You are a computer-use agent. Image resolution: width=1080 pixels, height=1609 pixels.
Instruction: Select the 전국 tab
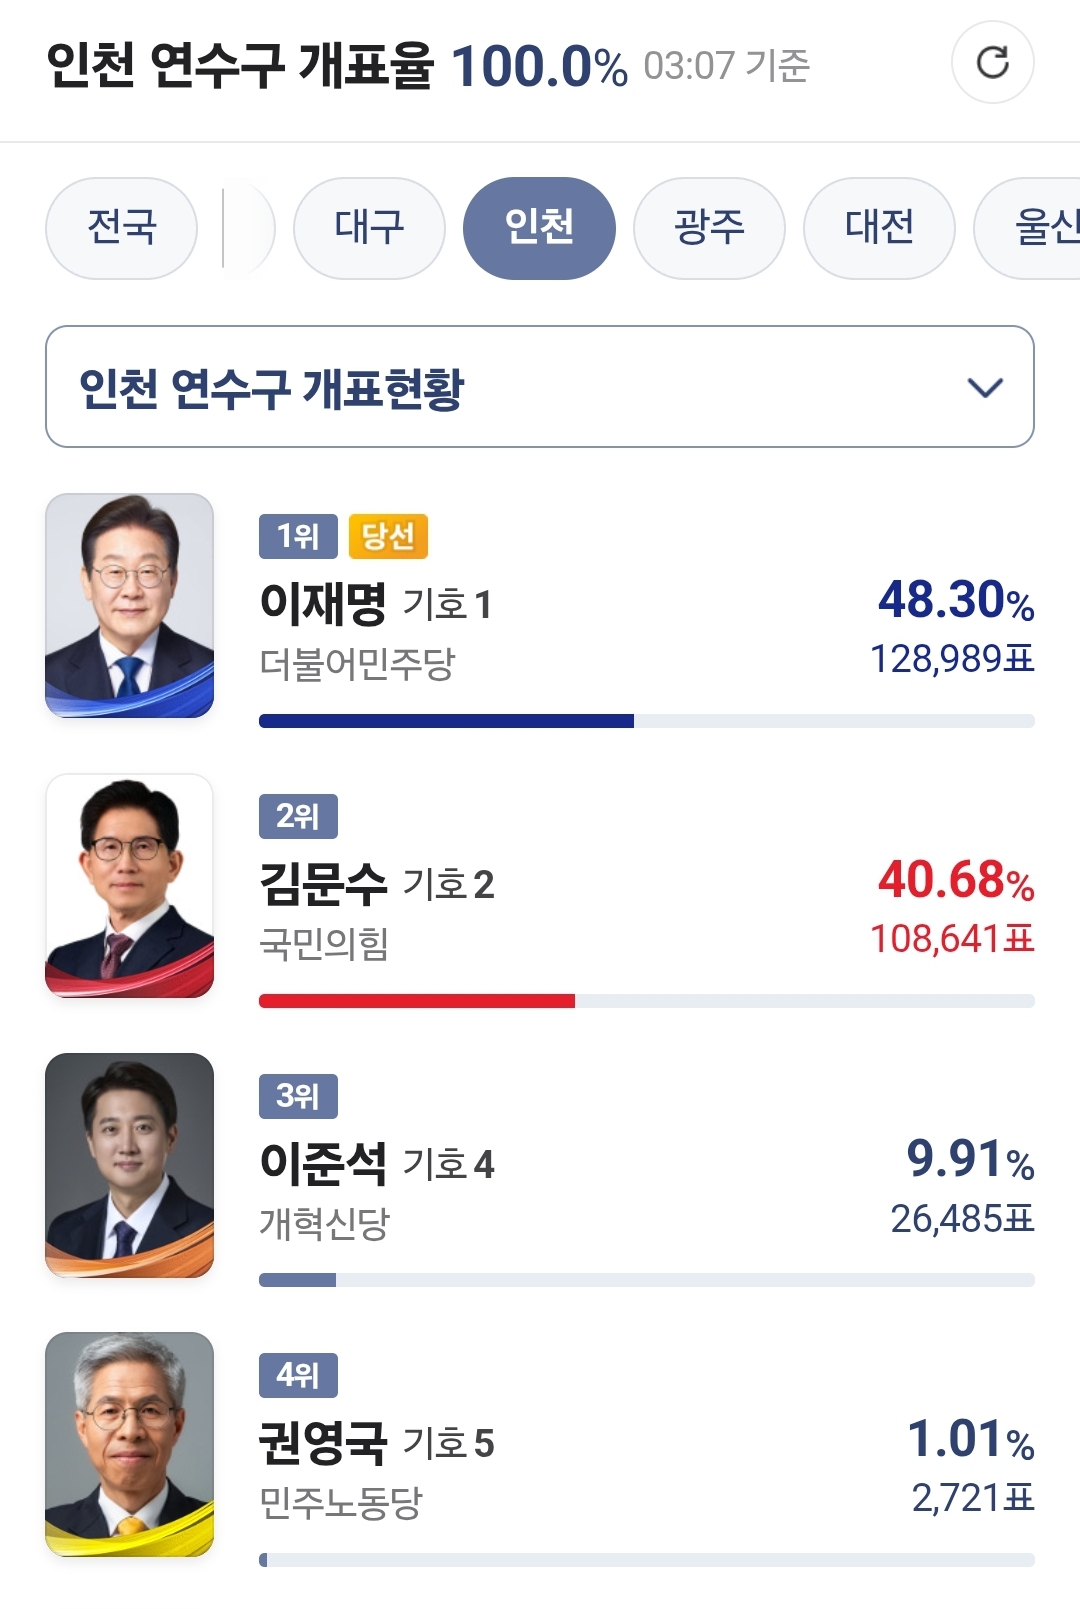121,228
